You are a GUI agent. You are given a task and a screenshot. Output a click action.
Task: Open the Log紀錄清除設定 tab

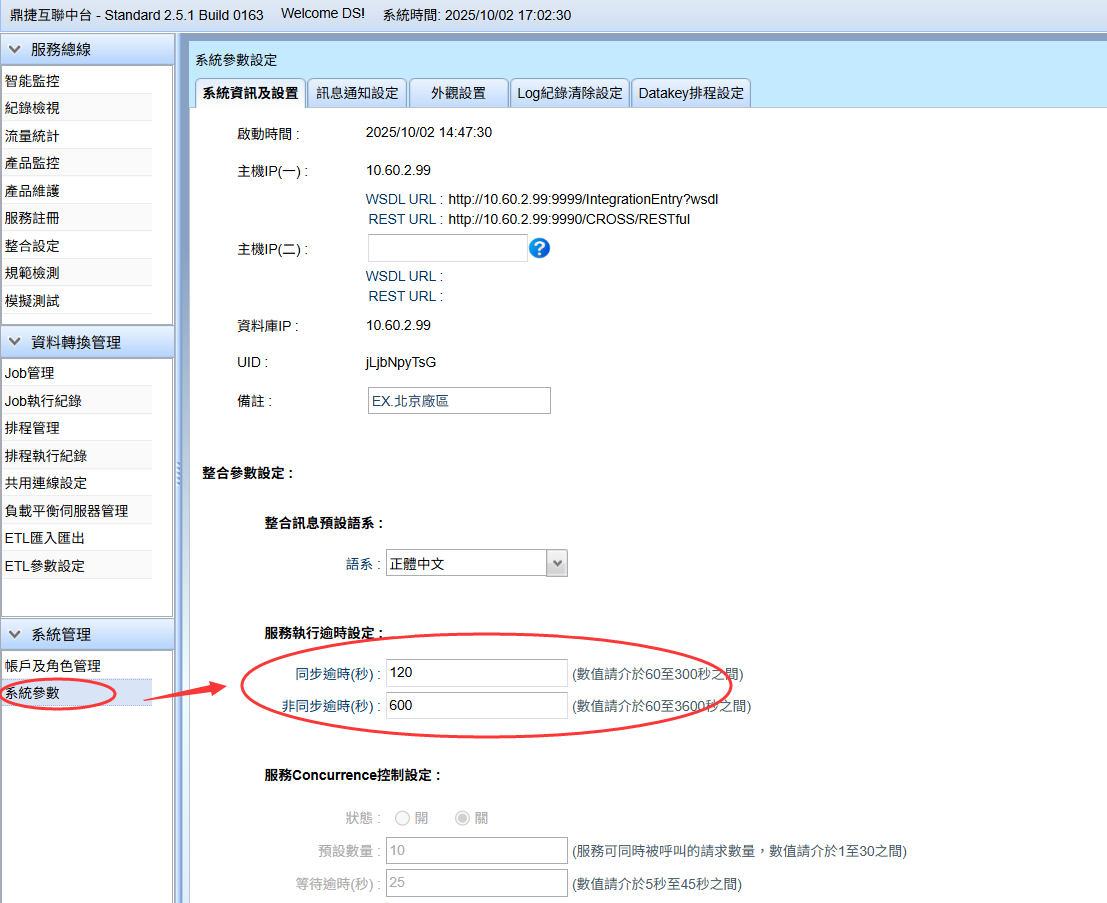pyautogui.click(x=569, y=93)
